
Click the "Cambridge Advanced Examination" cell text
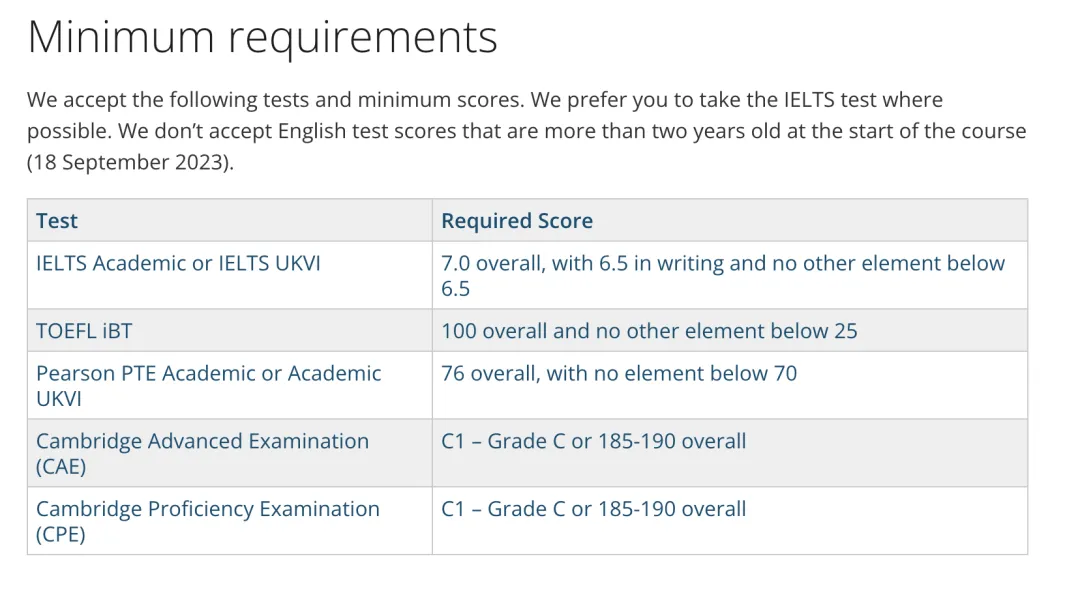(x=202, y=442)
